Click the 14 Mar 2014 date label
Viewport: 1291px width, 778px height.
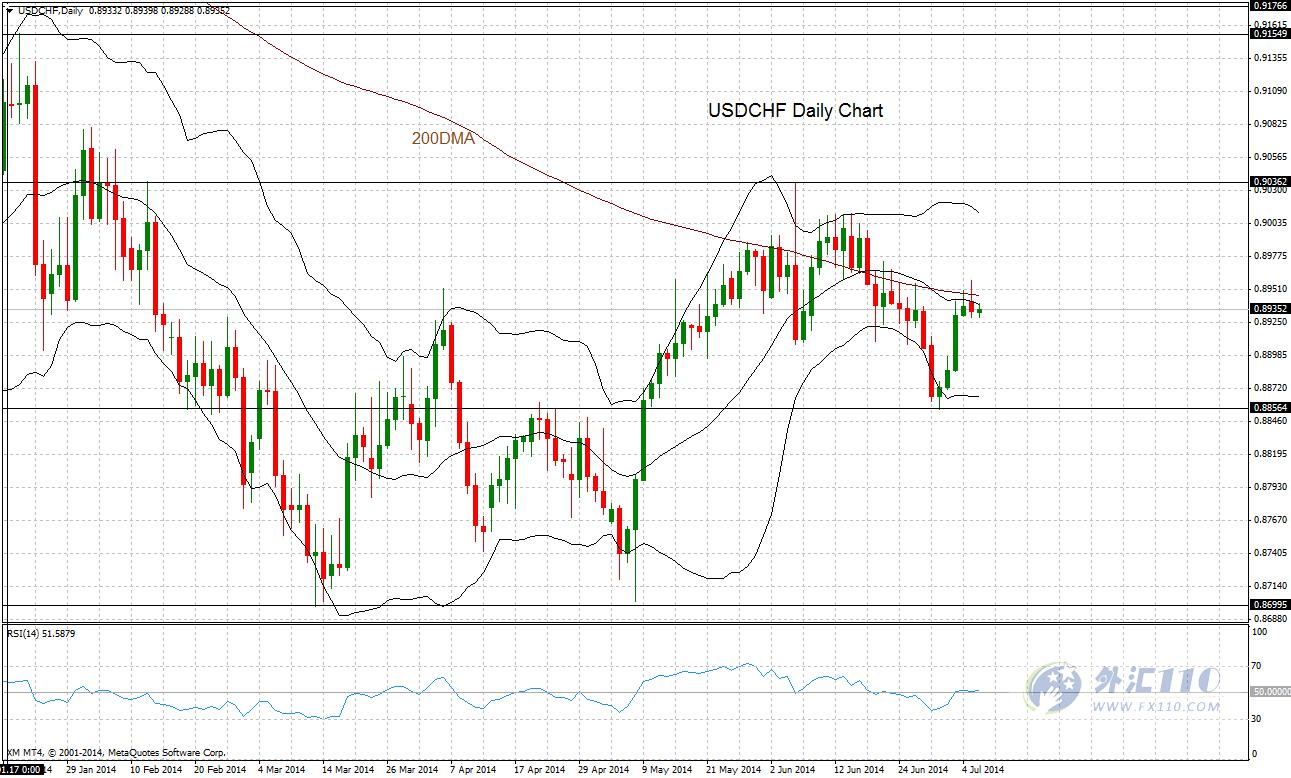347,770
